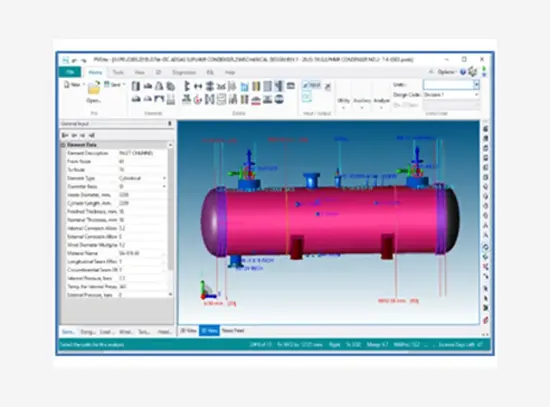The image size is (550, 407).
Task: Select the From Node row
Action: 116,161
